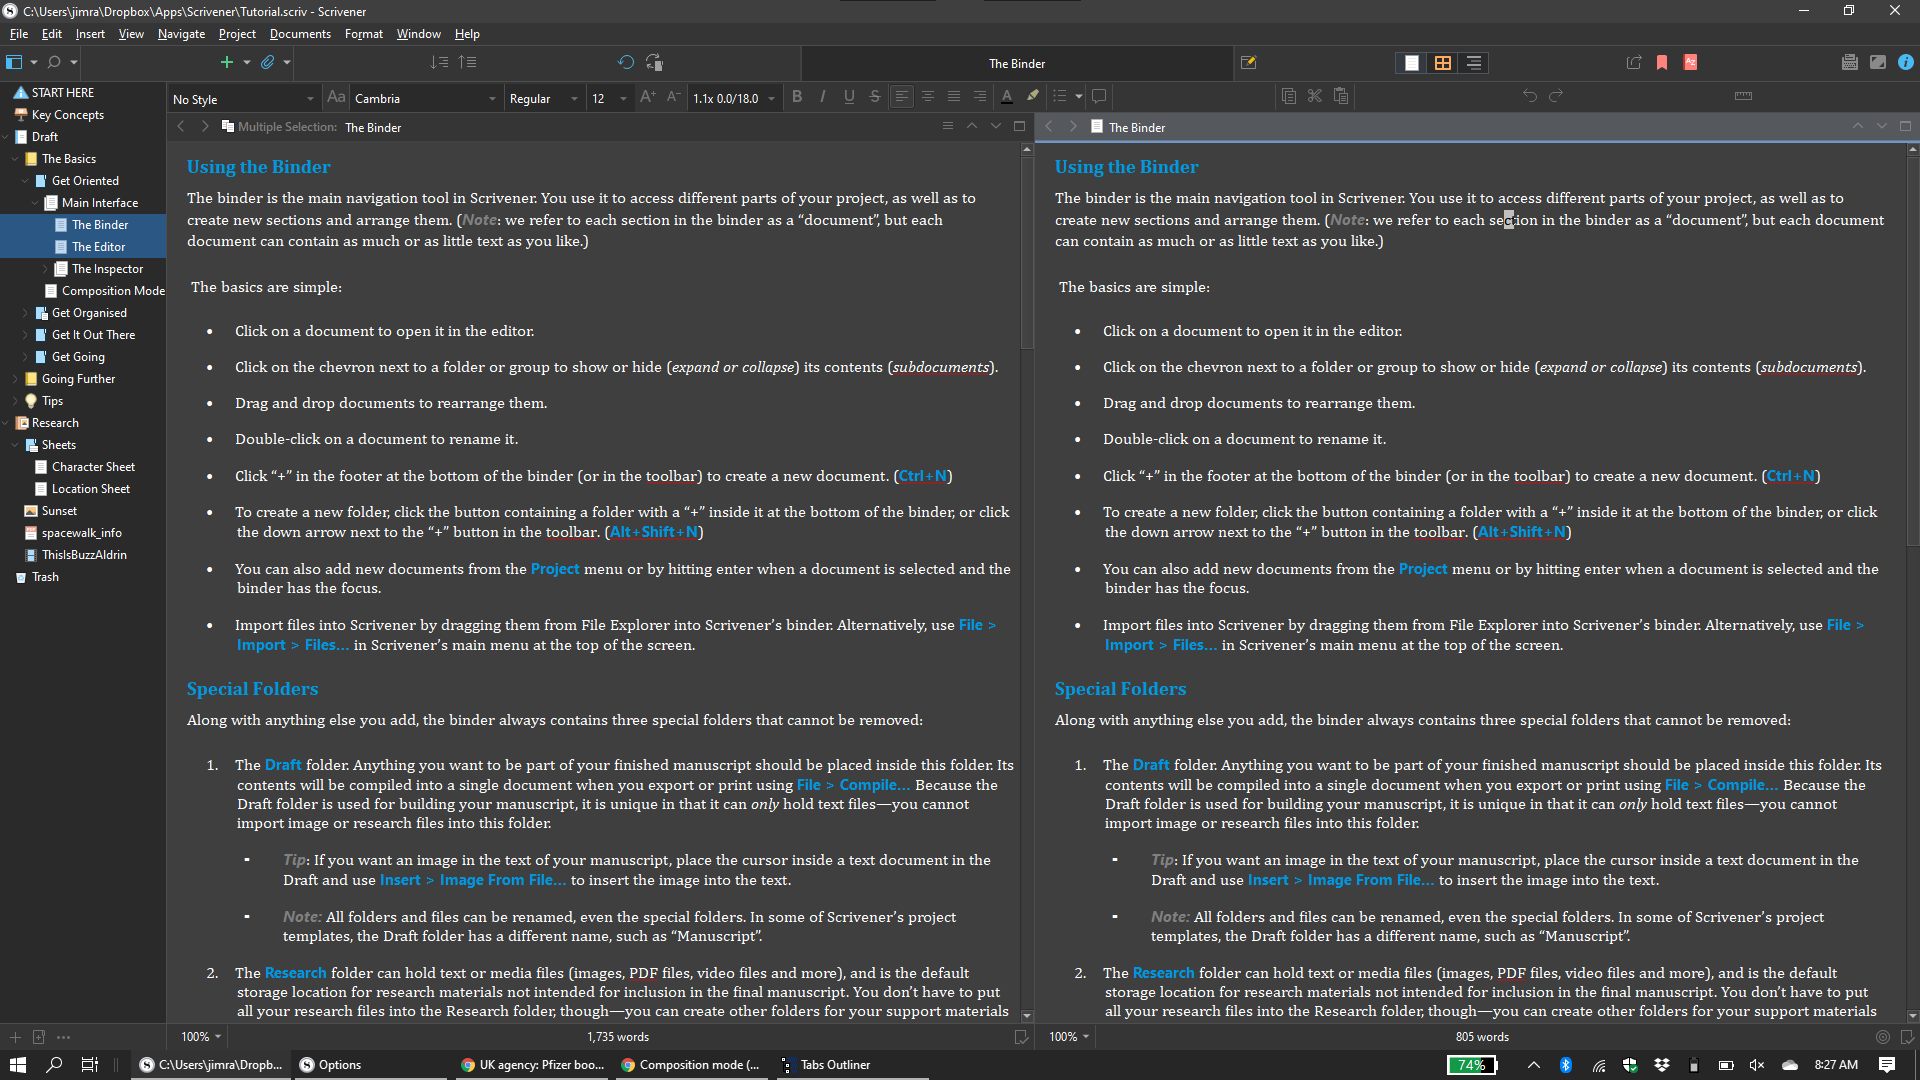Click the comment speech-bubble icon

pyautogui.click(x=1099, y=96)
